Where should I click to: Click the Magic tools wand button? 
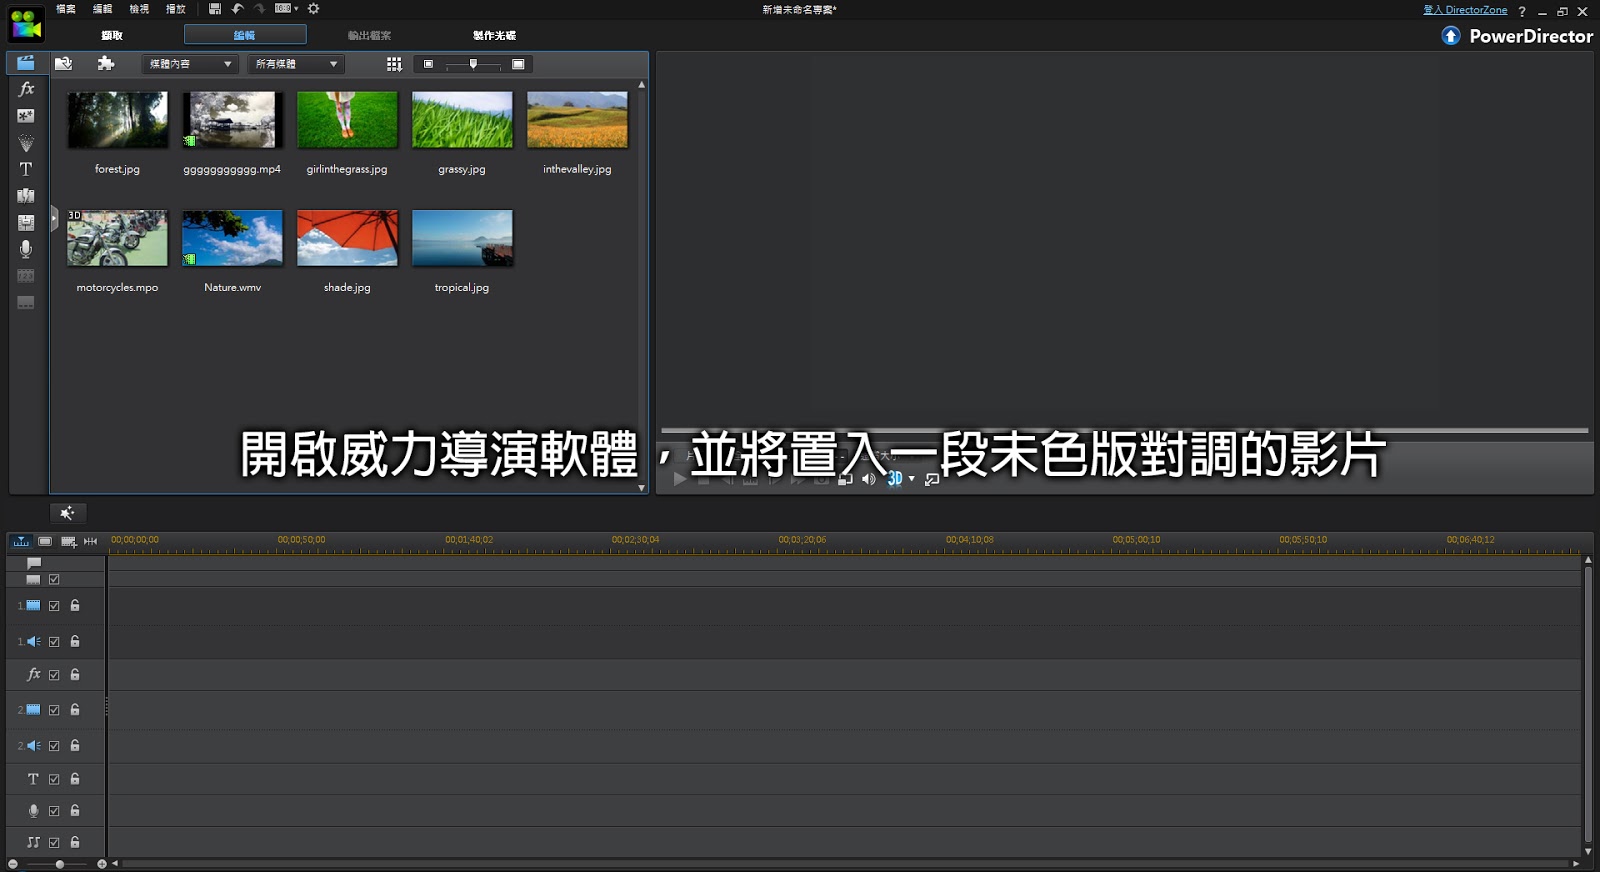click(67, 513)
